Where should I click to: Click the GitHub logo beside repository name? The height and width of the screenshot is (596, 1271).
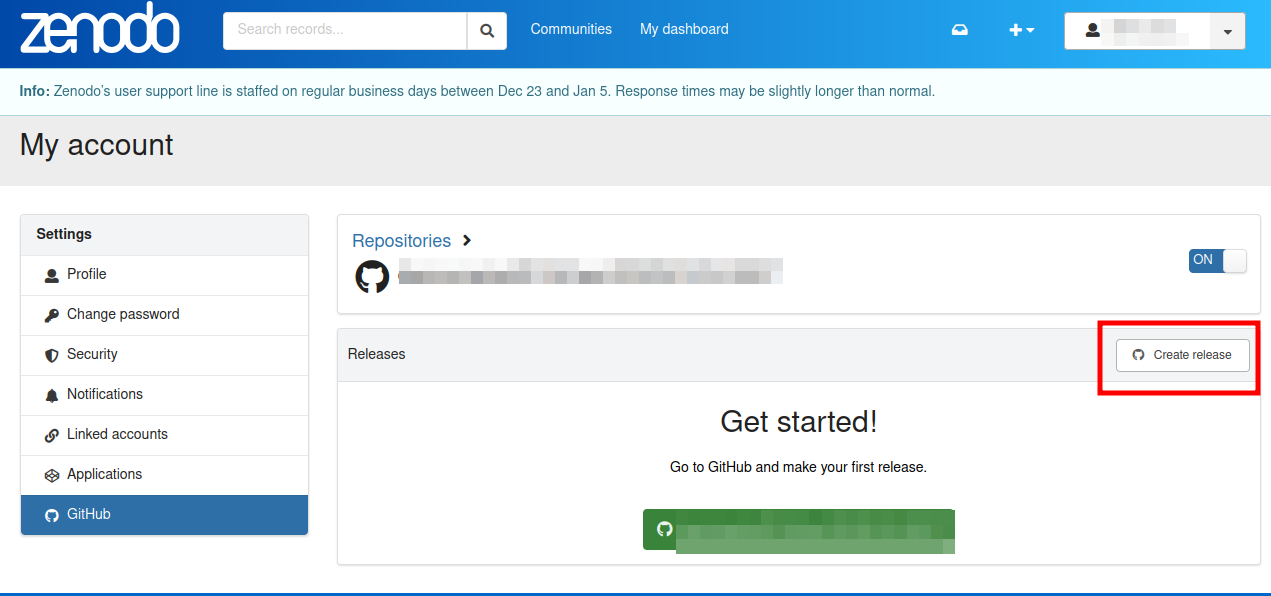pyautogui.click(x=372, y=276)
